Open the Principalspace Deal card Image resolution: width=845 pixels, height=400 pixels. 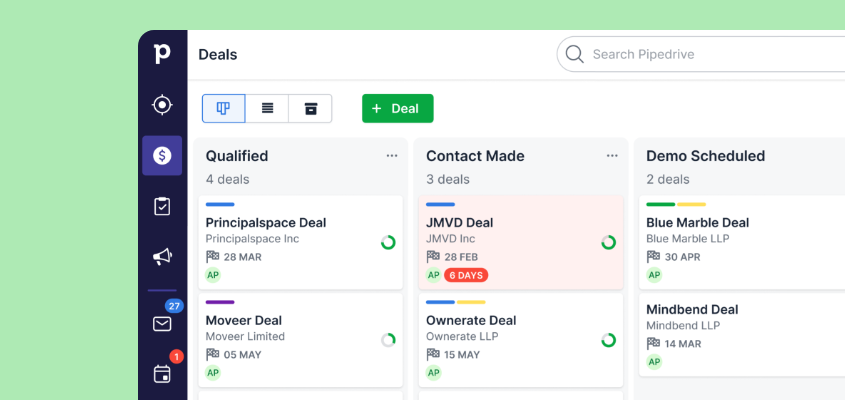point(301,243)
